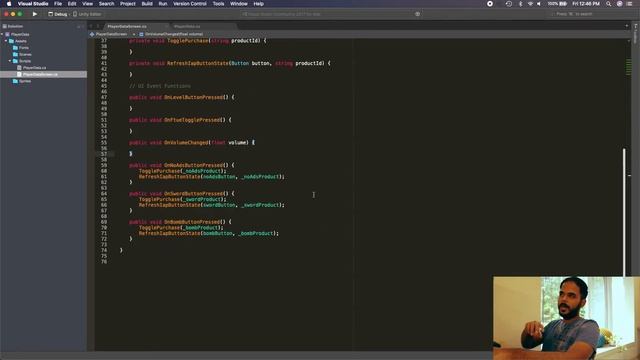Viewport: 640px width, 360px height.
Task: Open OnVolumeChanged member breadcrumb dropdown
Action: (x=174, y=34)
